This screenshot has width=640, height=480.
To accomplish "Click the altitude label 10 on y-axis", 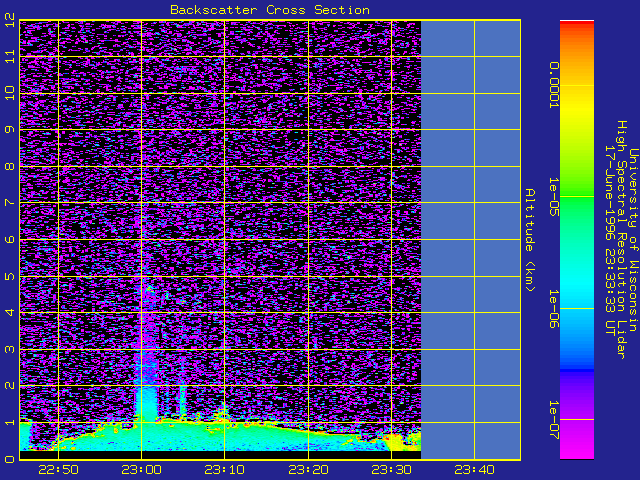I will pyautogui.click(x=10, y=93).
